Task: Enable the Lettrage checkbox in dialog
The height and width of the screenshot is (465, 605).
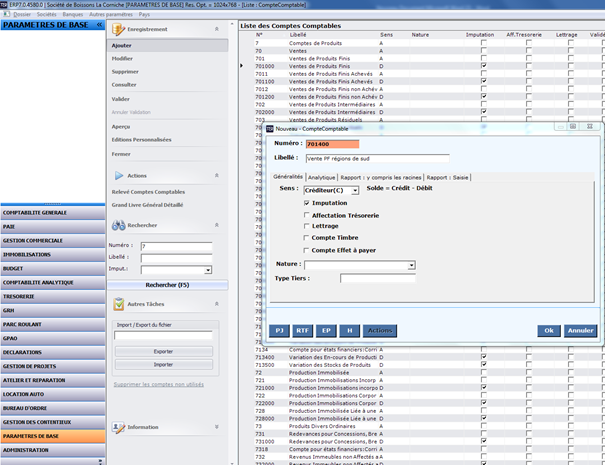Action: pyautogui.click(x=306, y=226)
